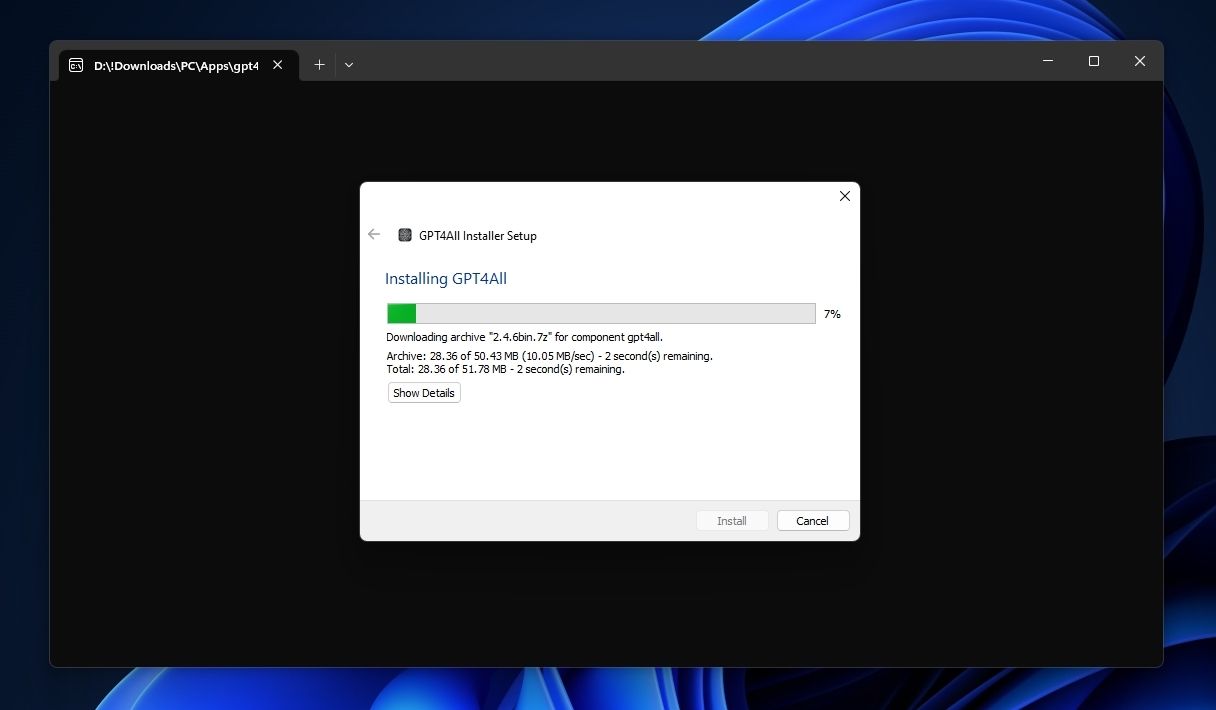This screenshot has height=710, width=1216.
Task: Minimize the terminal window
Action: click(1047, 61)
